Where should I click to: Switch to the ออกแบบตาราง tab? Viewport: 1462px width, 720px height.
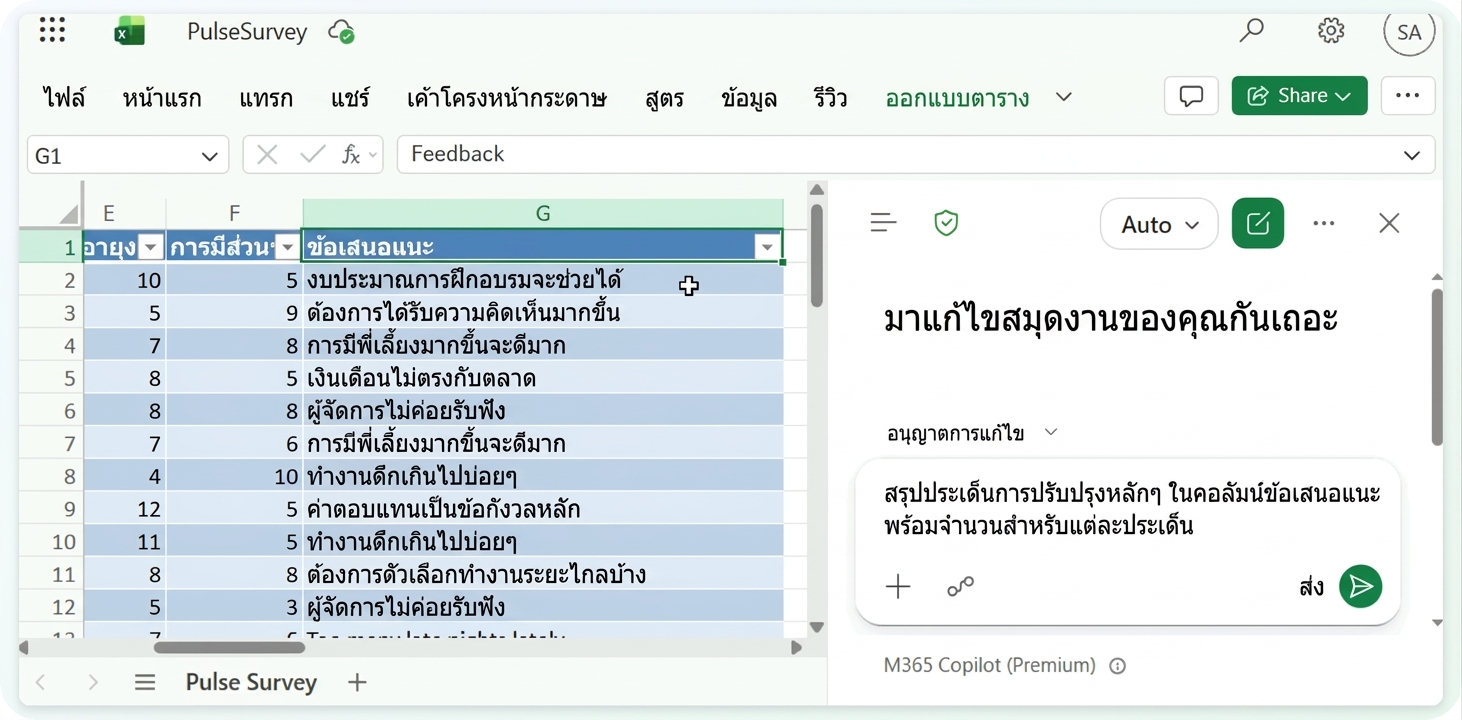(x=957, y=98)
